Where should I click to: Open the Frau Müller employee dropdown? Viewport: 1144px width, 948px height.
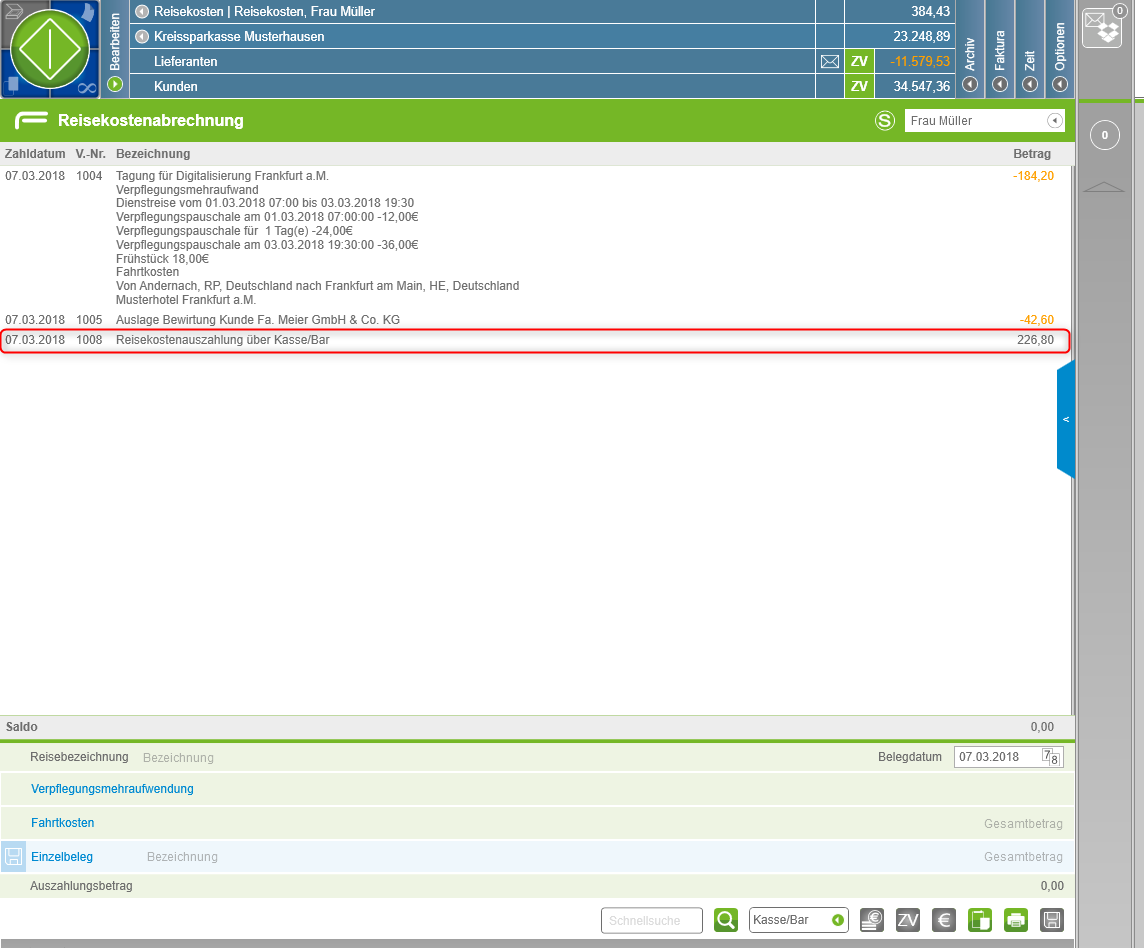[x=1053, y=121]
